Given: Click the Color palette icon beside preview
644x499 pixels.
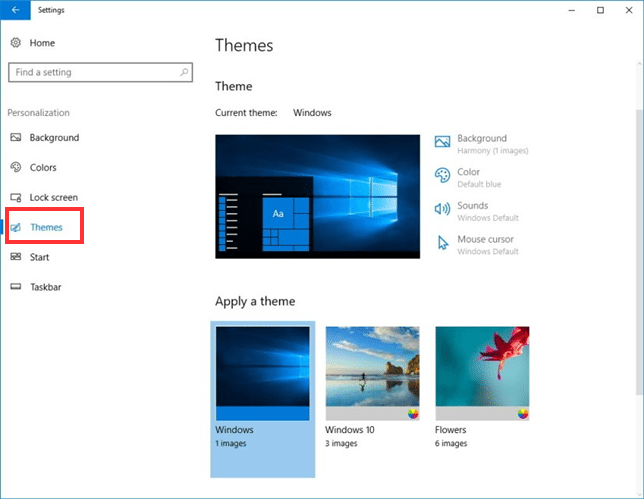Looking at the screenshot, I should (x=442, y=175).
